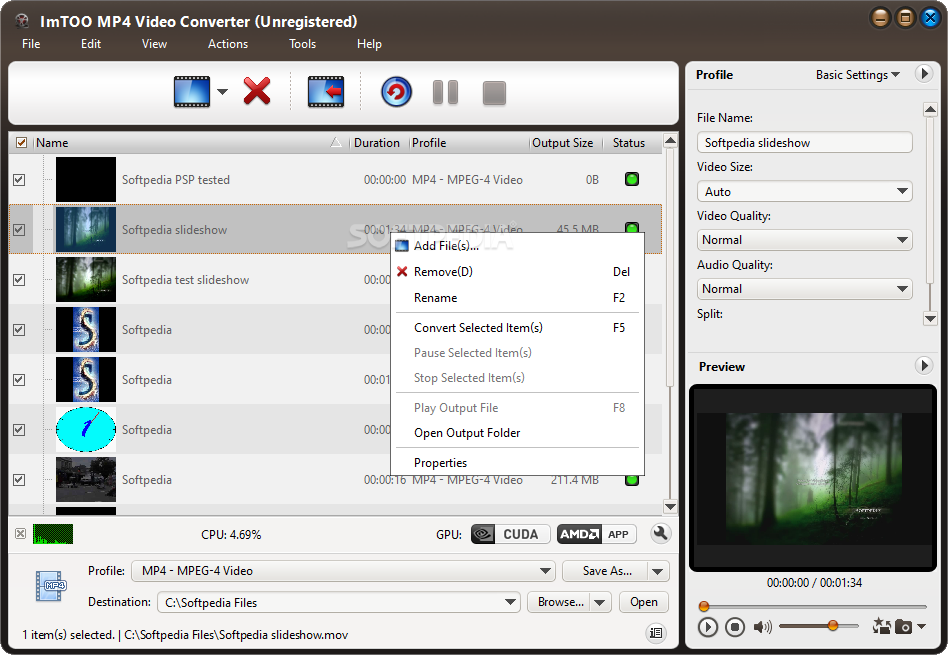948x655 pixels.
Task: Click the snapshot camera icon in preview
Action: [903, 627]
